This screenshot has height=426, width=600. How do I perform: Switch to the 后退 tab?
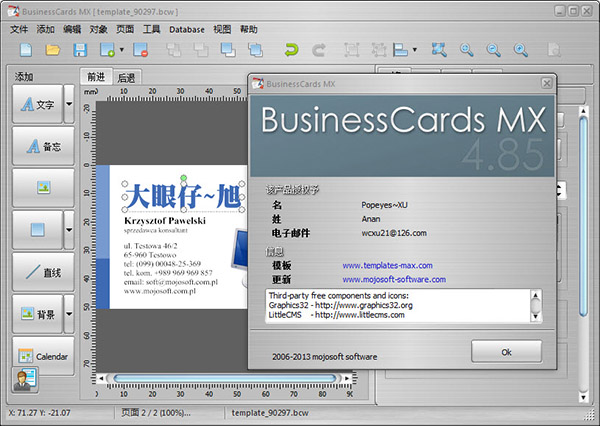pos(128,77)
